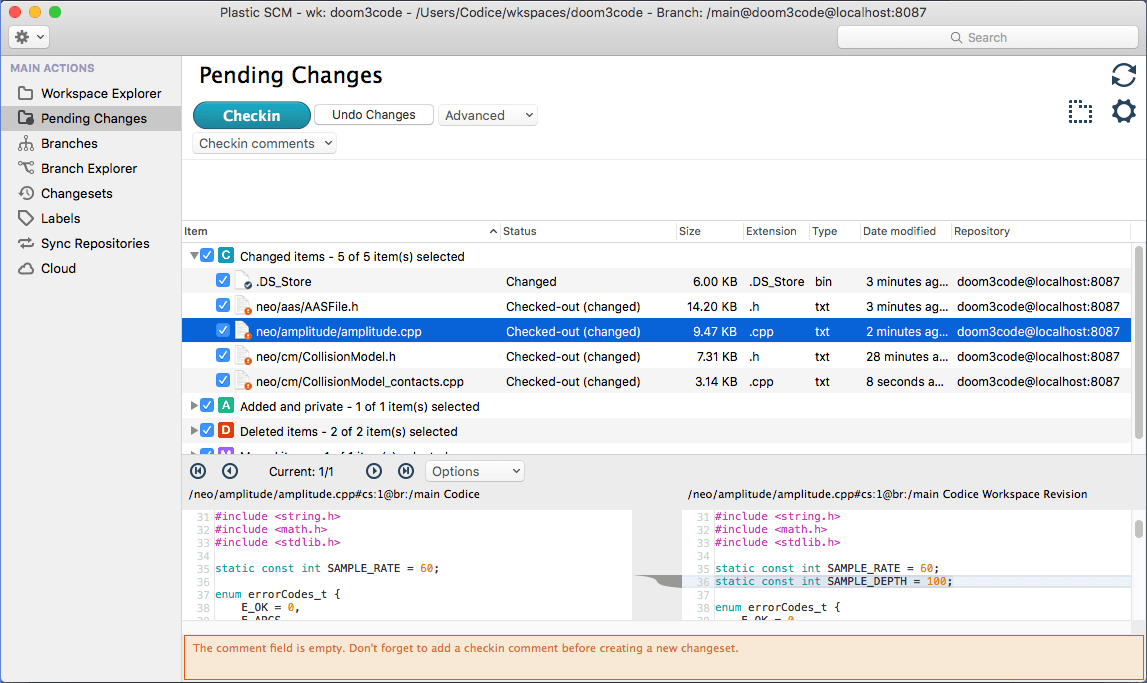Open the diff Options dropdown

point(475,471)
